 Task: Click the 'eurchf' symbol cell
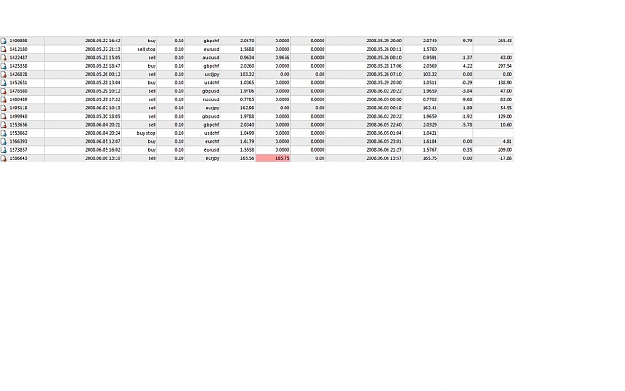(212, 141)
